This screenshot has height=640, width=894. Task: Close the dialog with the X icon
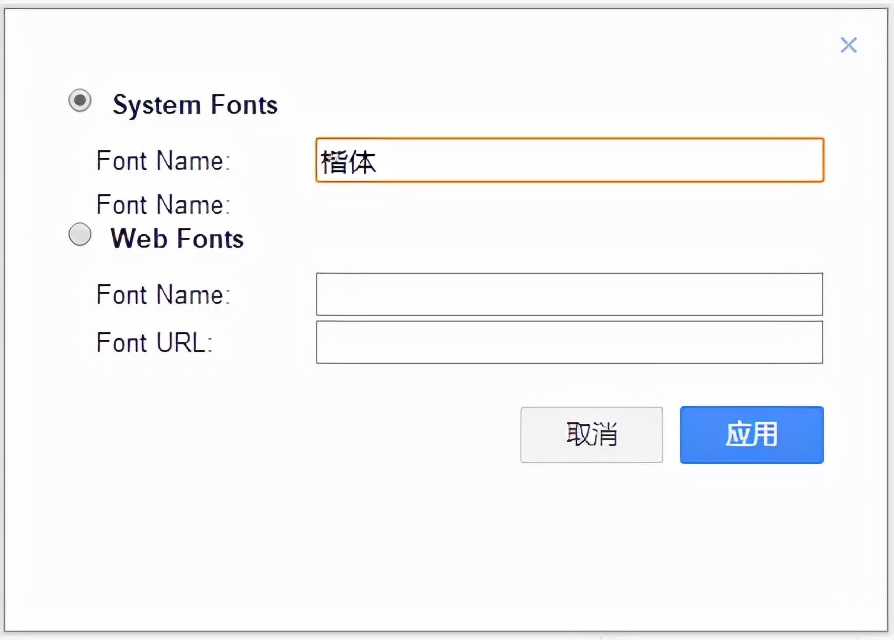point(848,45)
